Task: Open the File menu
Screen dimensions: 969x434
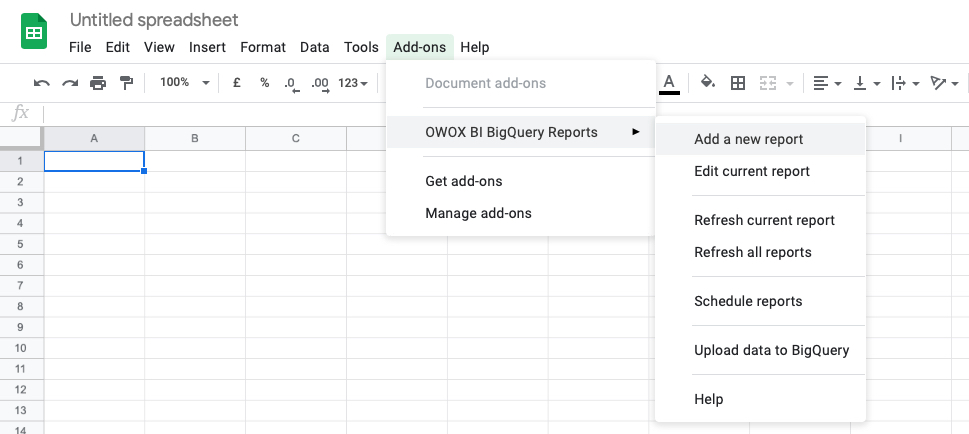Action: click(80, 47)
